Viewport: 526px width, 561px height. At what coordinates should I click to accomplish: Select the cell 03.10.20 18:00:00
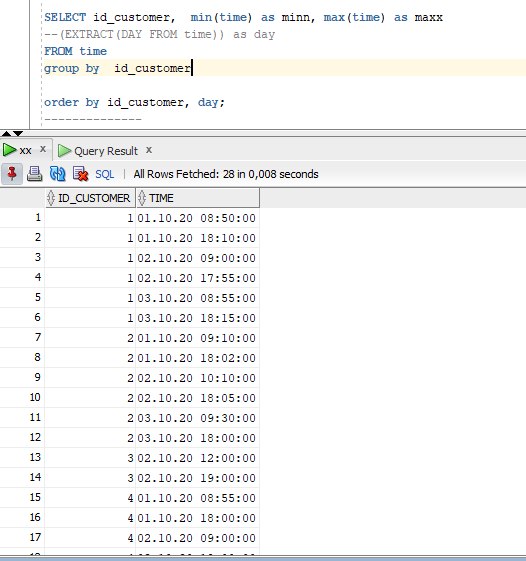pyautogui.click(x=197, y=438)
